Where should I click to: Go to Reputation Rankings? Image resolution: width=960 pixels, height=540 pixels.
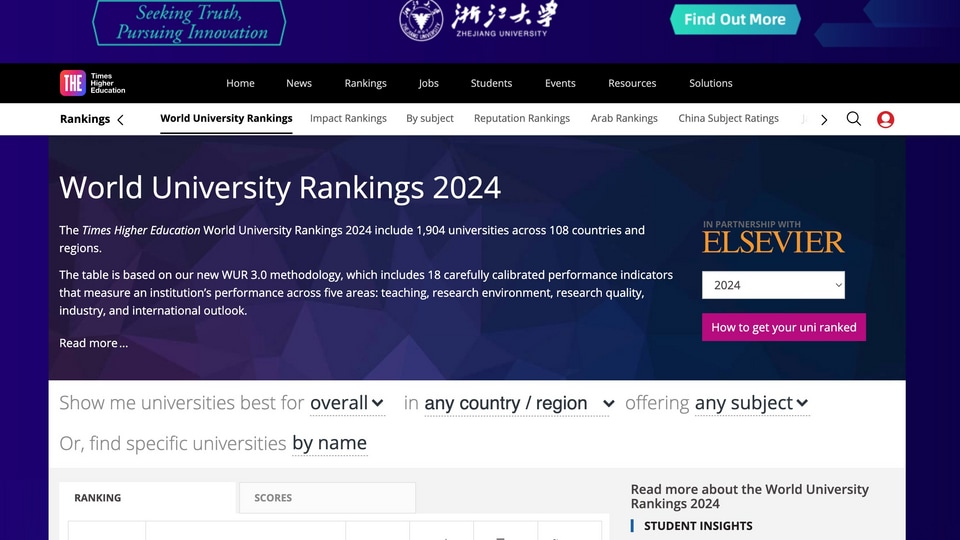522,118
